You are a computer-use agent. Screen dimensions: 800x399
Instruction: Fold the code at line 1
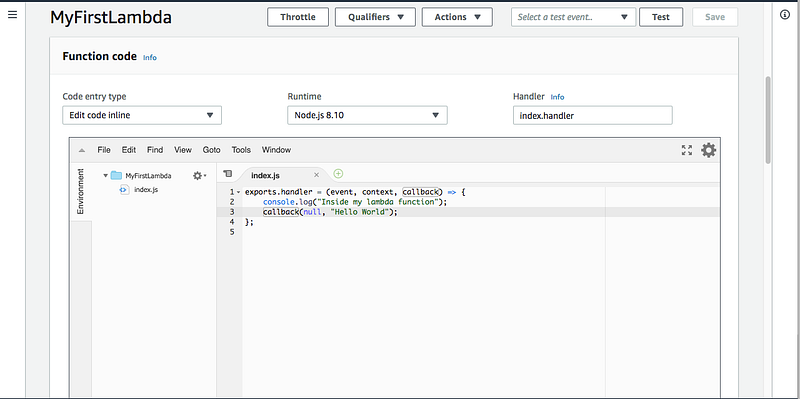click(238, 192)
